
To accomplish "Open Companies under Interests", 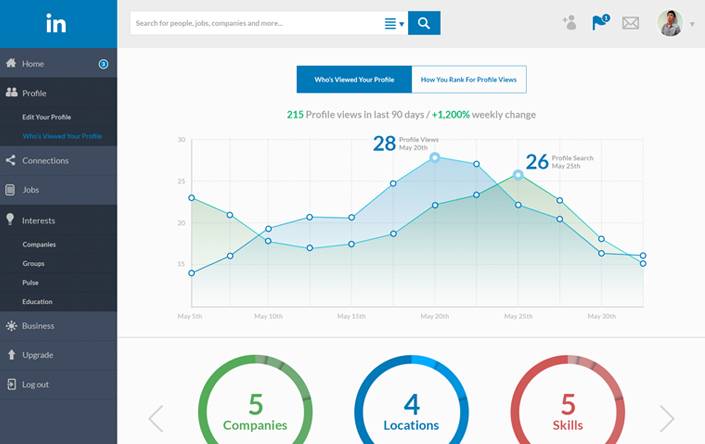I will pos(39,244).
